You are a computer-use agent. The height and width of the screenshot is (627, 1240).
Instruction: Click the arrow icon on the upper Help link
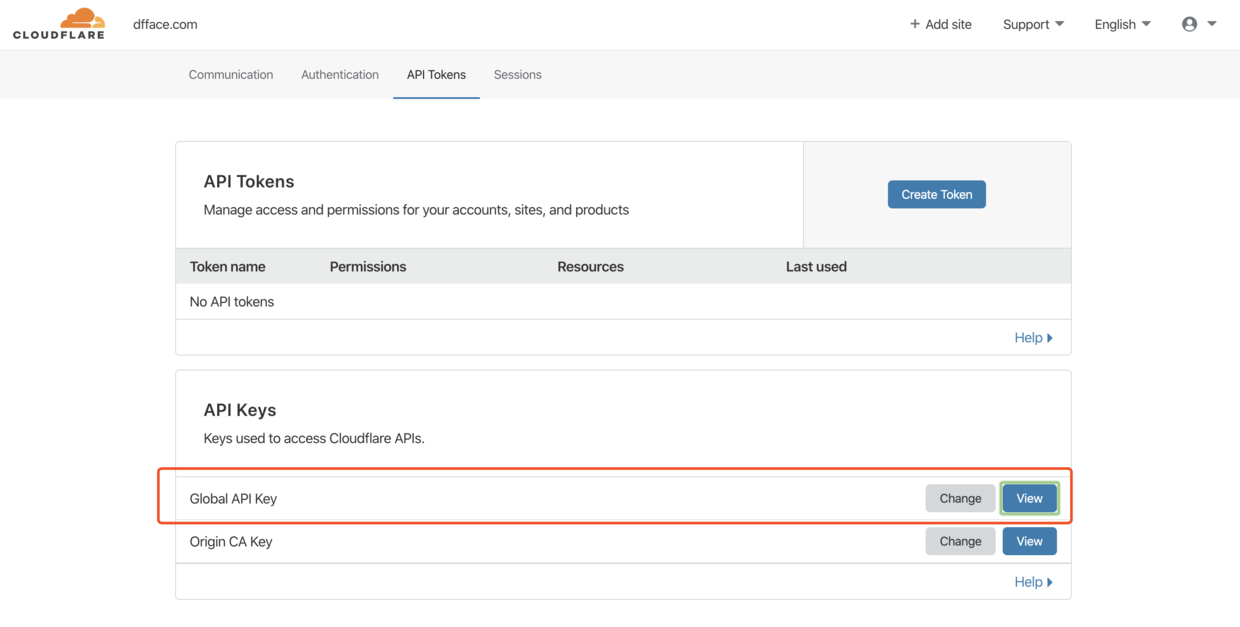tap(1051, 337)
